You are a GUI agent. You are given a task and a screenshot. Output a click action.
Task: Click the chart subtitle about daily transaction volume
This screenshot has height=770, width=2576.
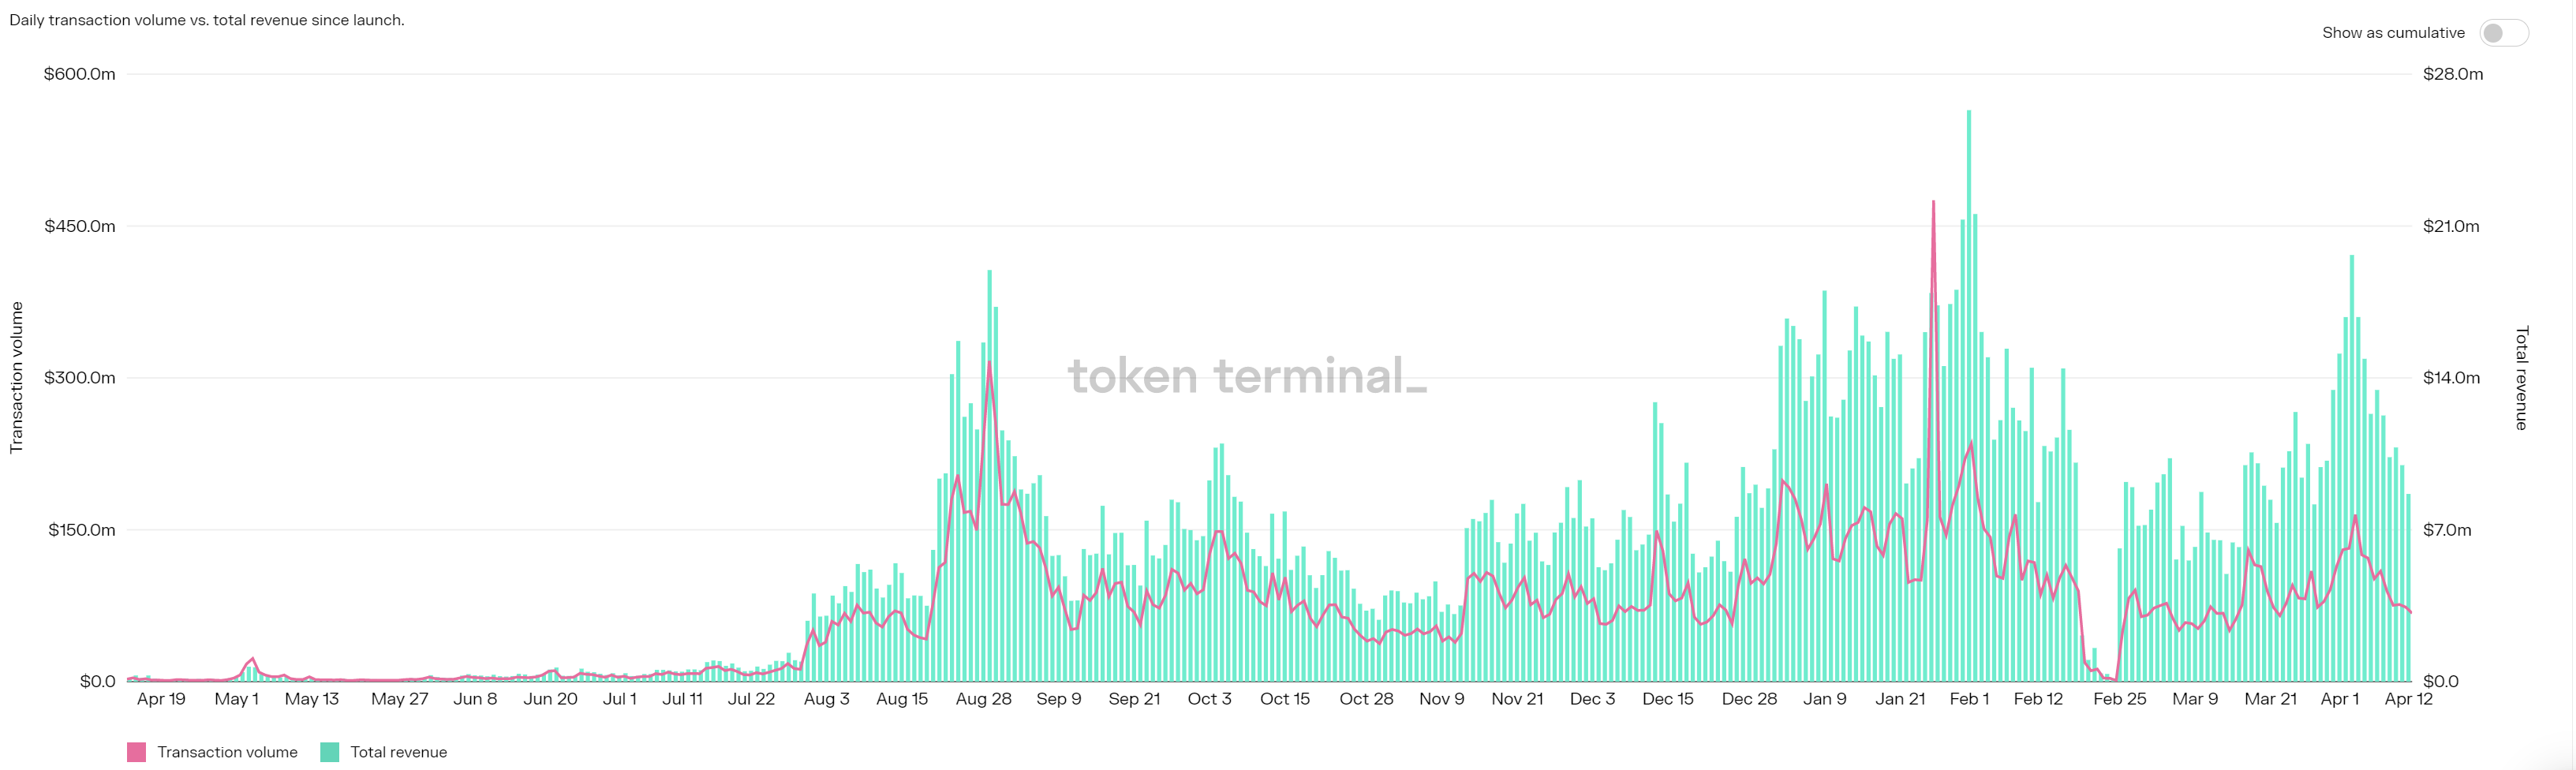(207, 20)
